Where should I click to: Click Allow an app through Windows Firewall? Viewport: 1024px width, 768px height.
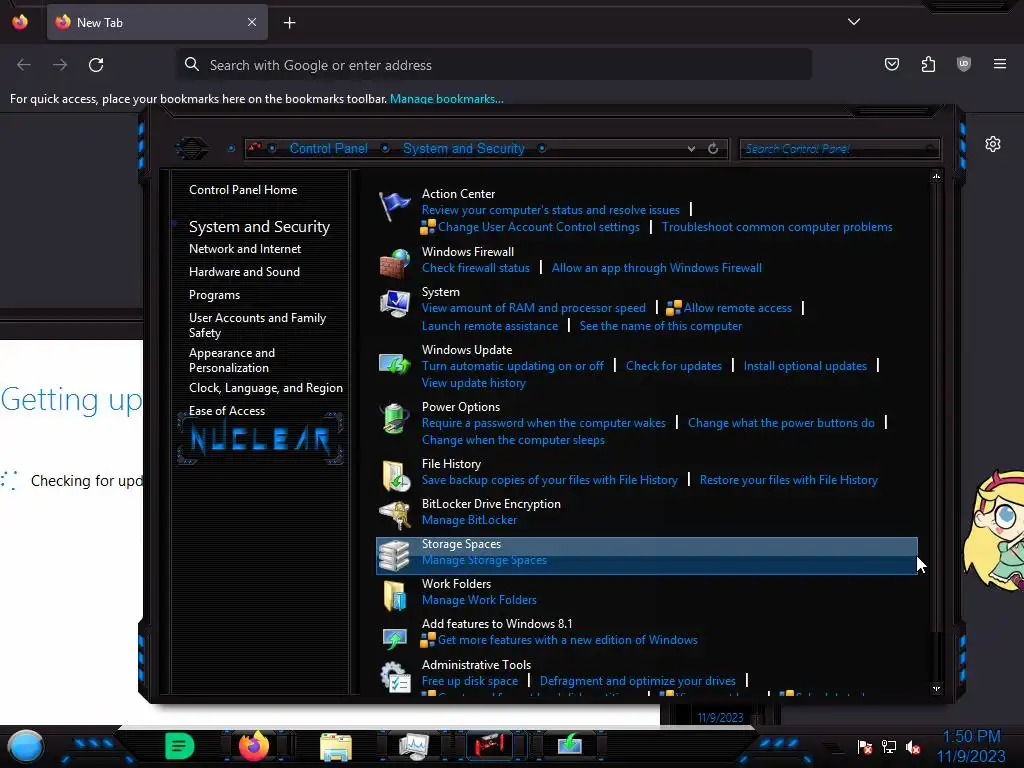click(x=656, y=268)
